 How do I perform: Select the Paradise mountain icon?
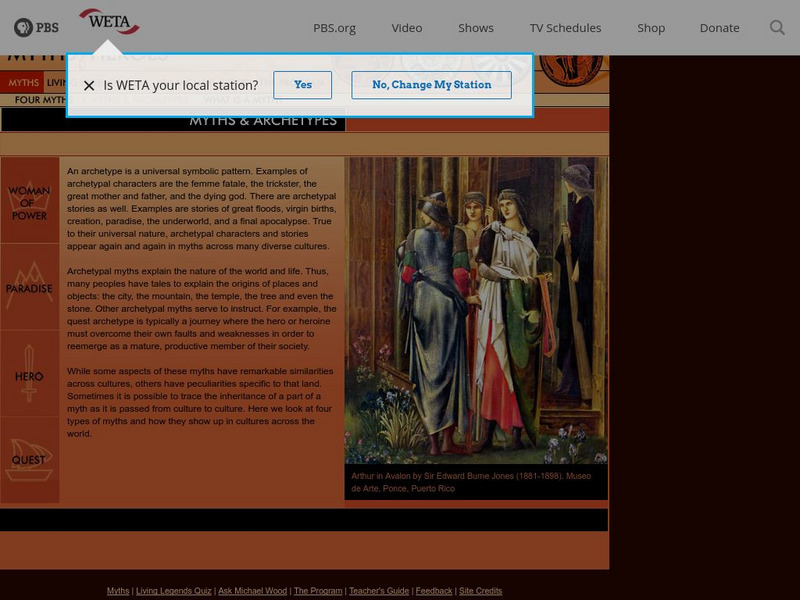click(x=30, y=287)
